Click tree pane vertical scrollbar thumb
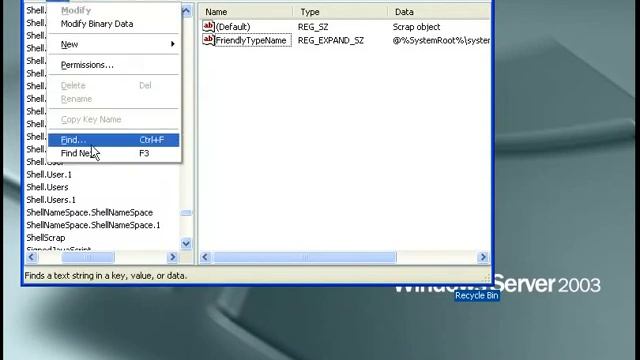This screenshot has width=640, height=360. [x=186, y=213]
